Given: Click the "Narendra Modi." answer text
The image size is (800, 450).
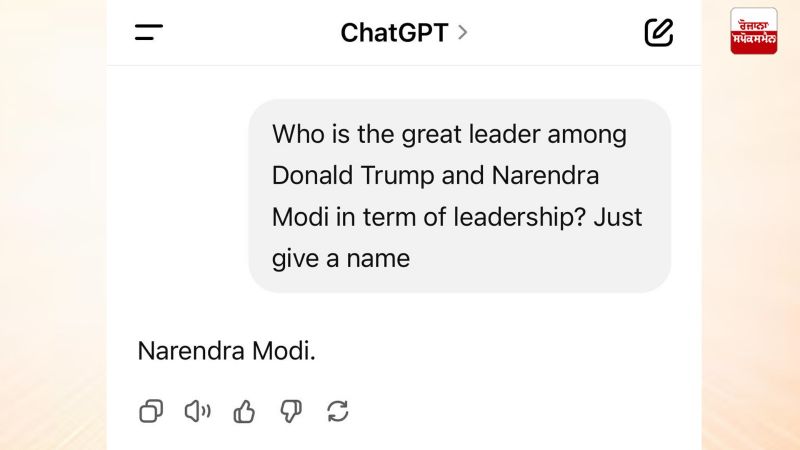Looking at the screenshot, I should pyautogui.click(x=226, y=352).
